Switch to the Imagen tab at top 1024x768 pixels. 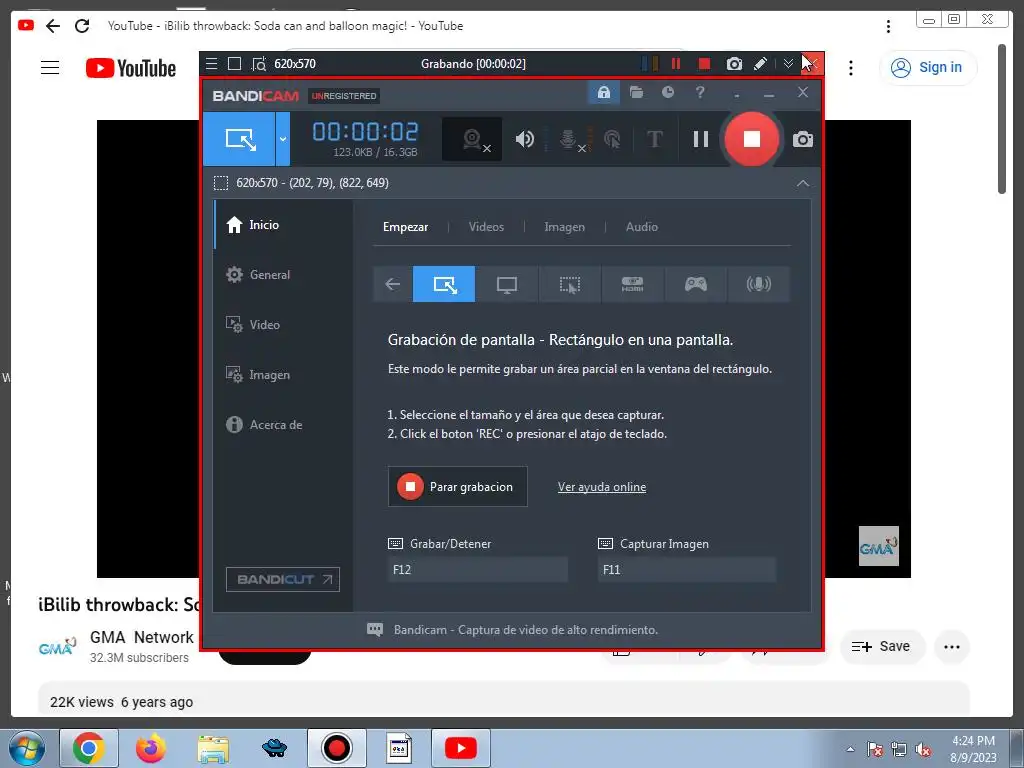click(564, 227)
